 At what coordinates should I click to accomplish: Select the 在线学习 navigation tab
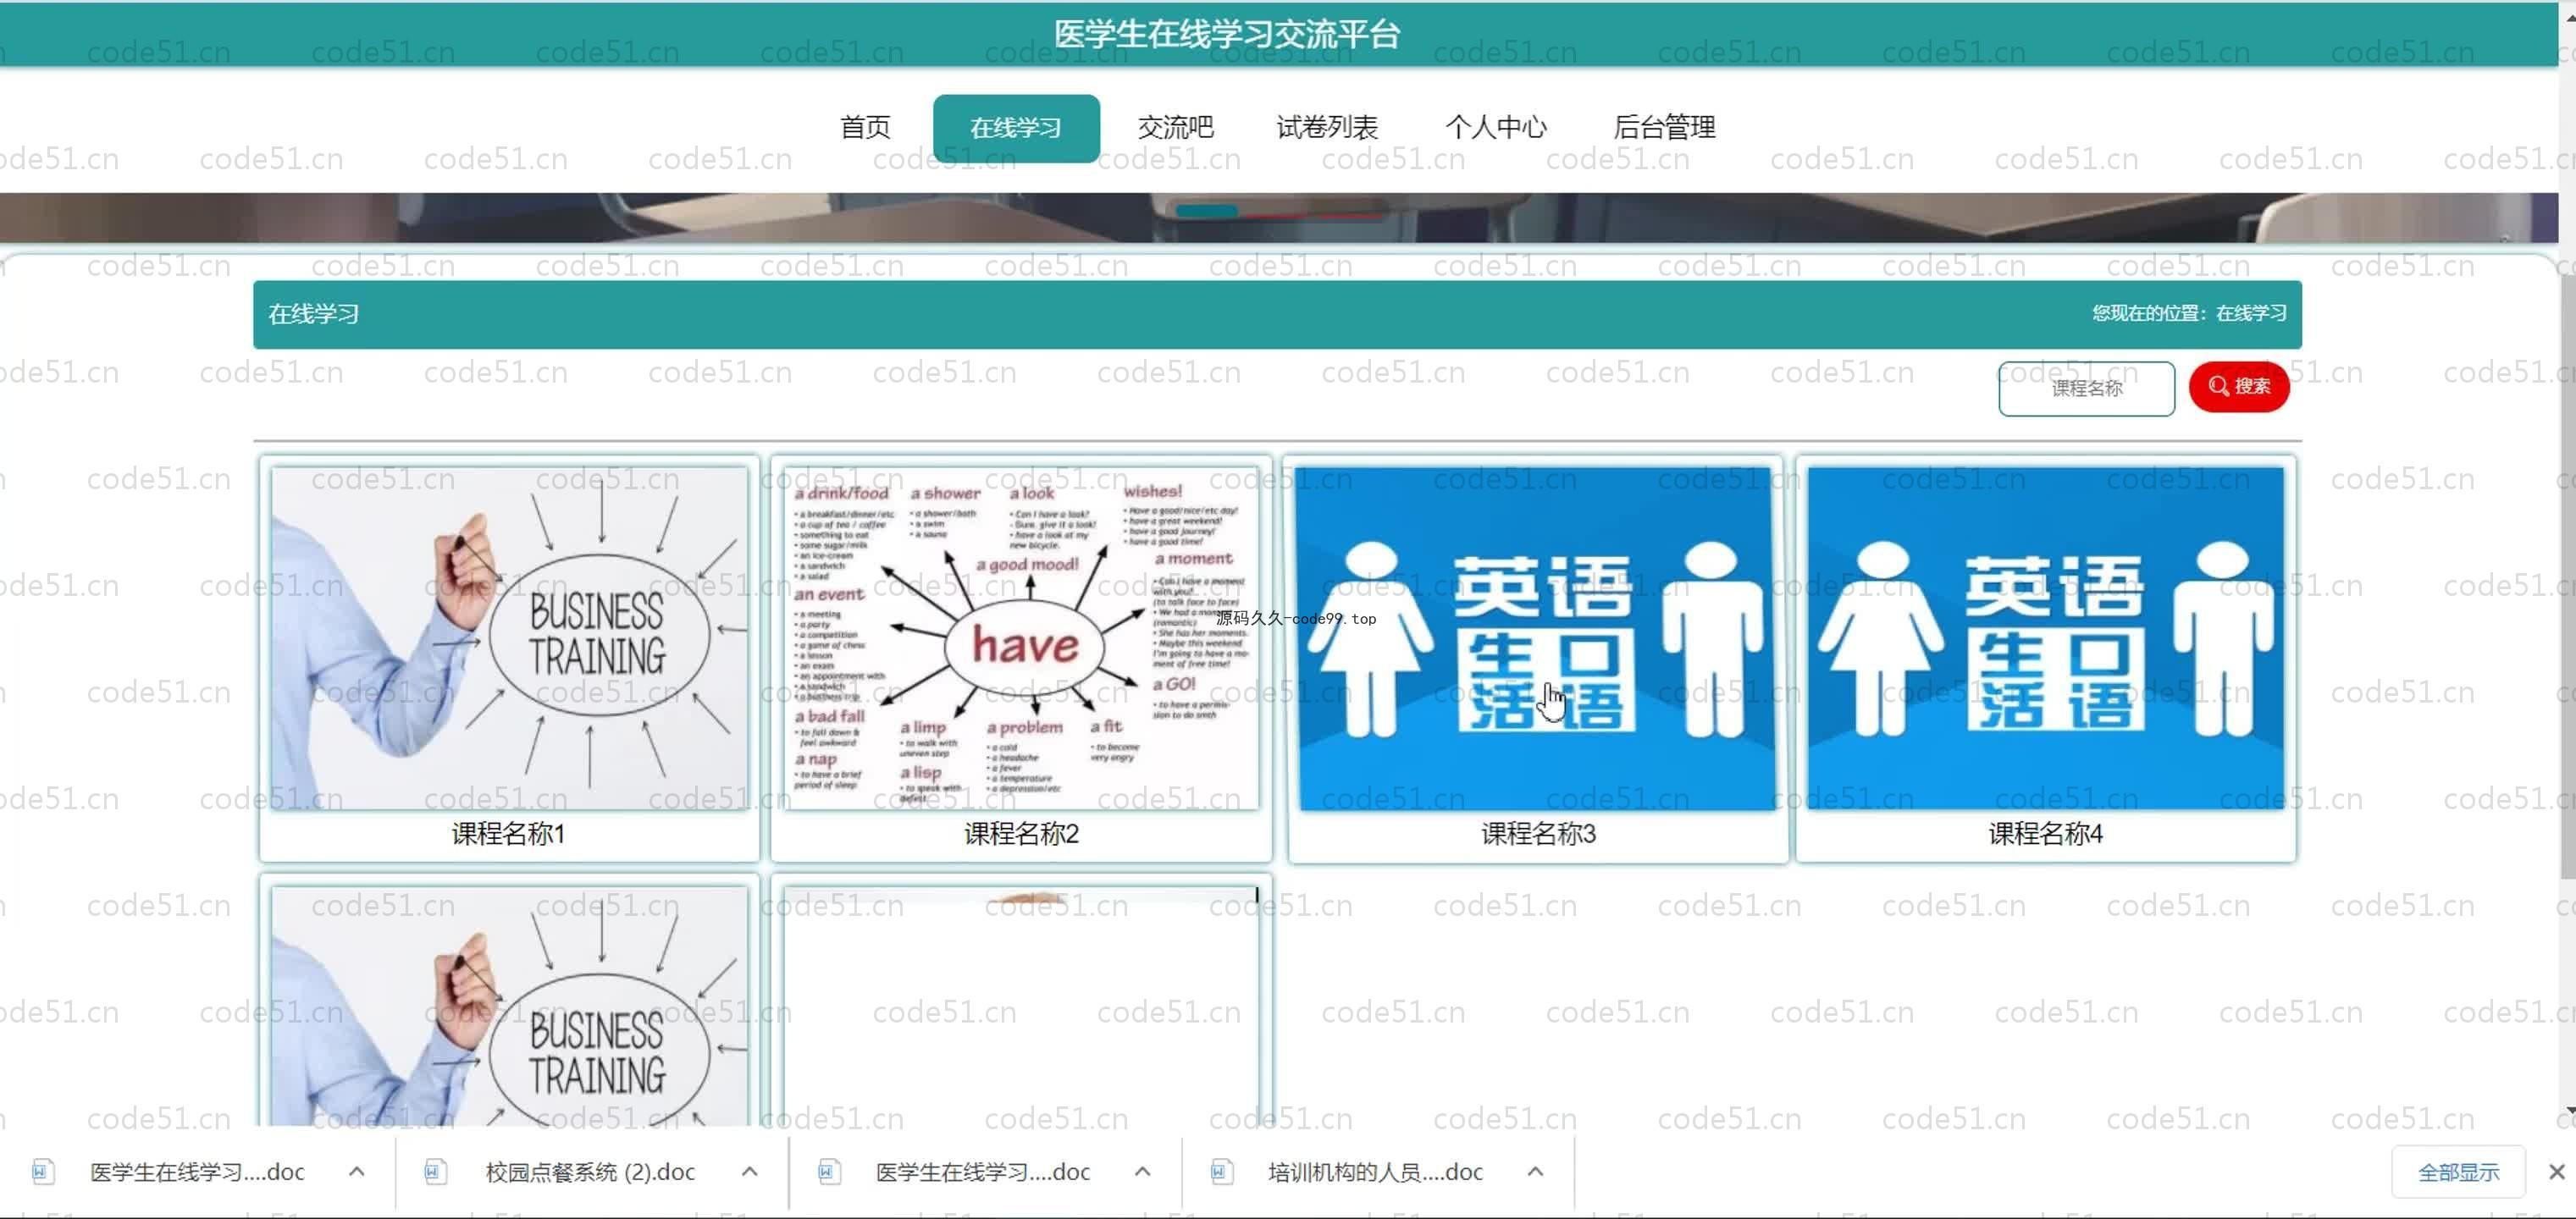[x=1016, y=128]
